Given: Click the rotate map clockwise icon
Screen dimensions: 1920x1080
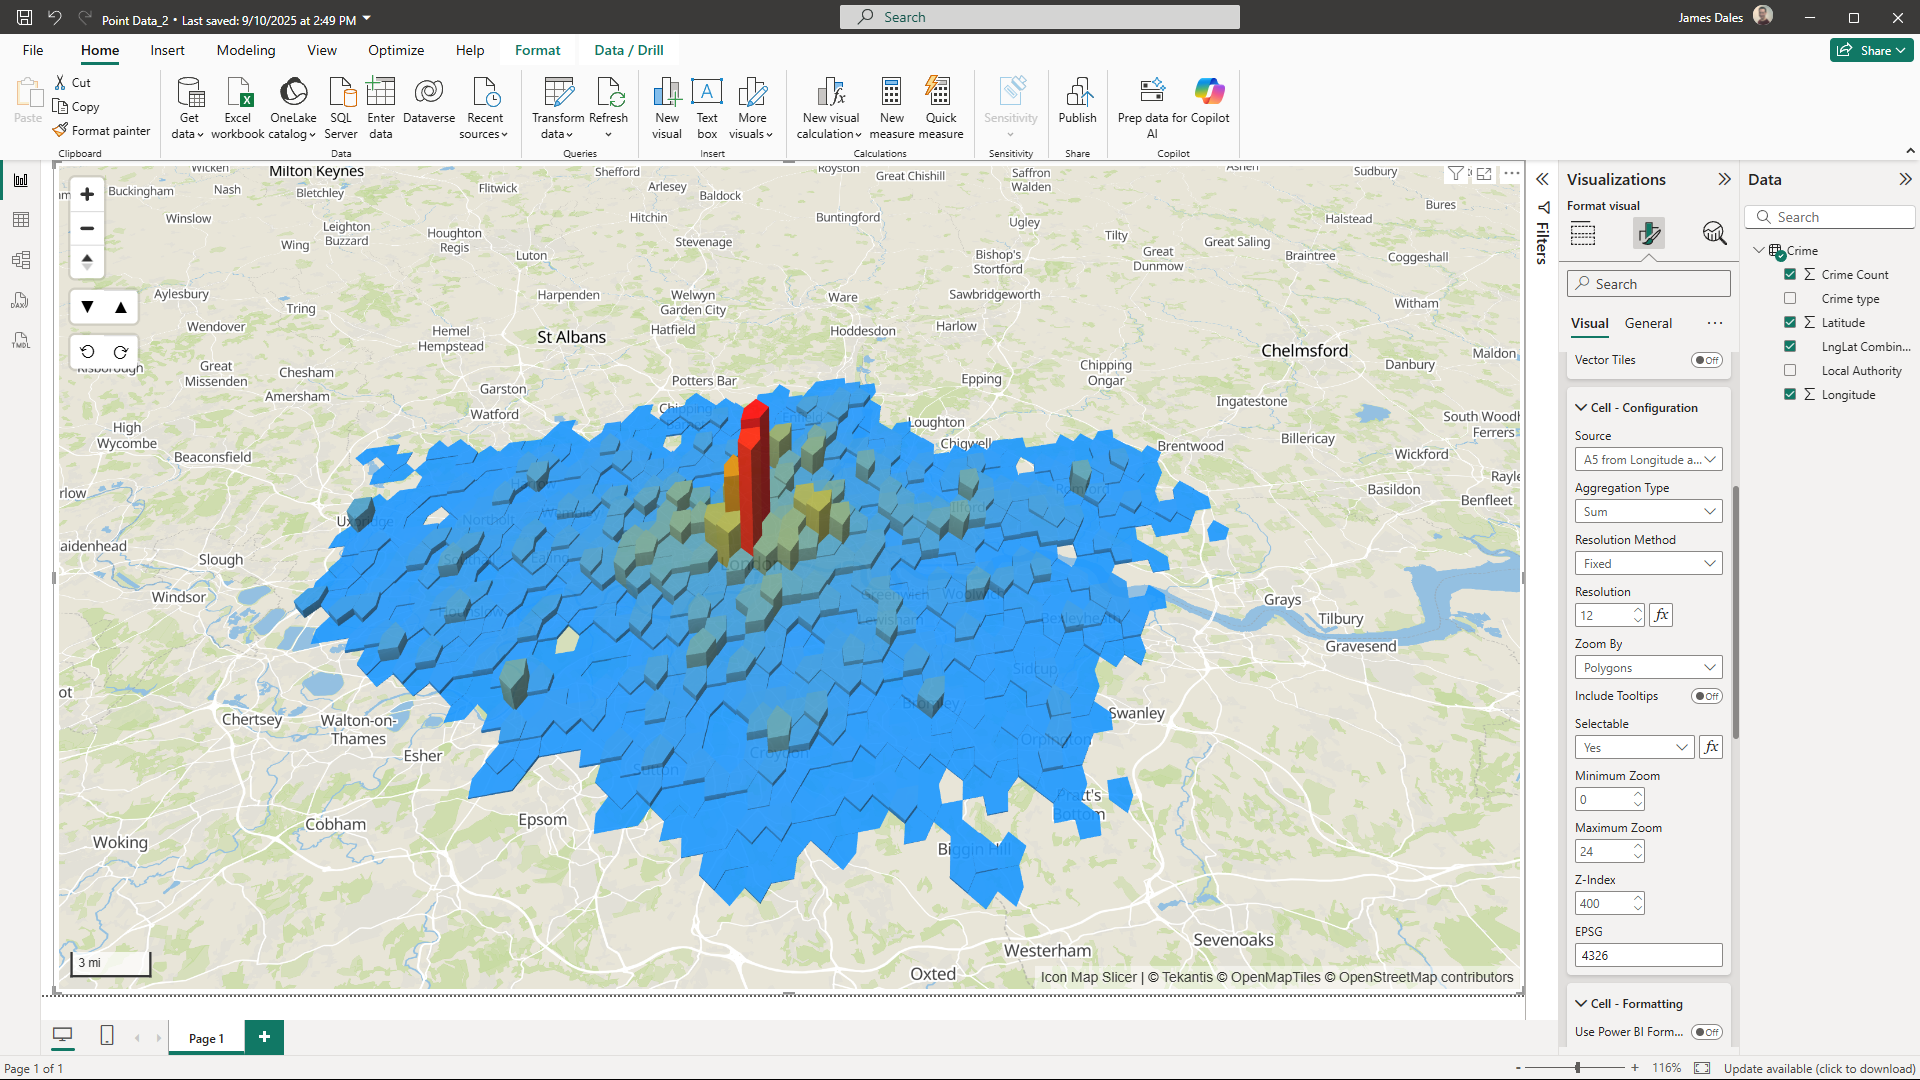Looking at the screenshot, I should [121, 352].
